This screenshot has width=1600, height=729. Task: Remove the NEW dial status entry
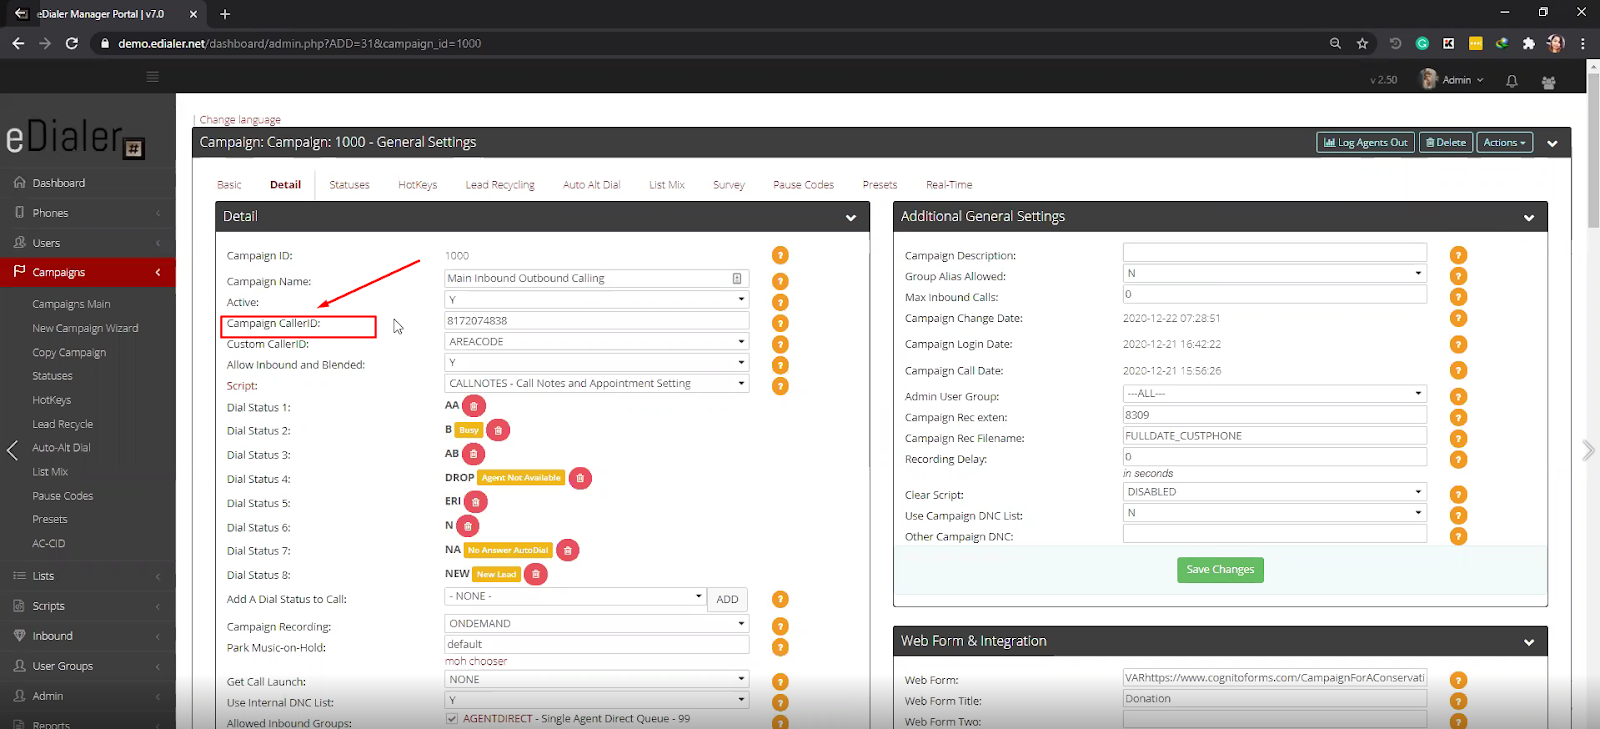(536, 574)
